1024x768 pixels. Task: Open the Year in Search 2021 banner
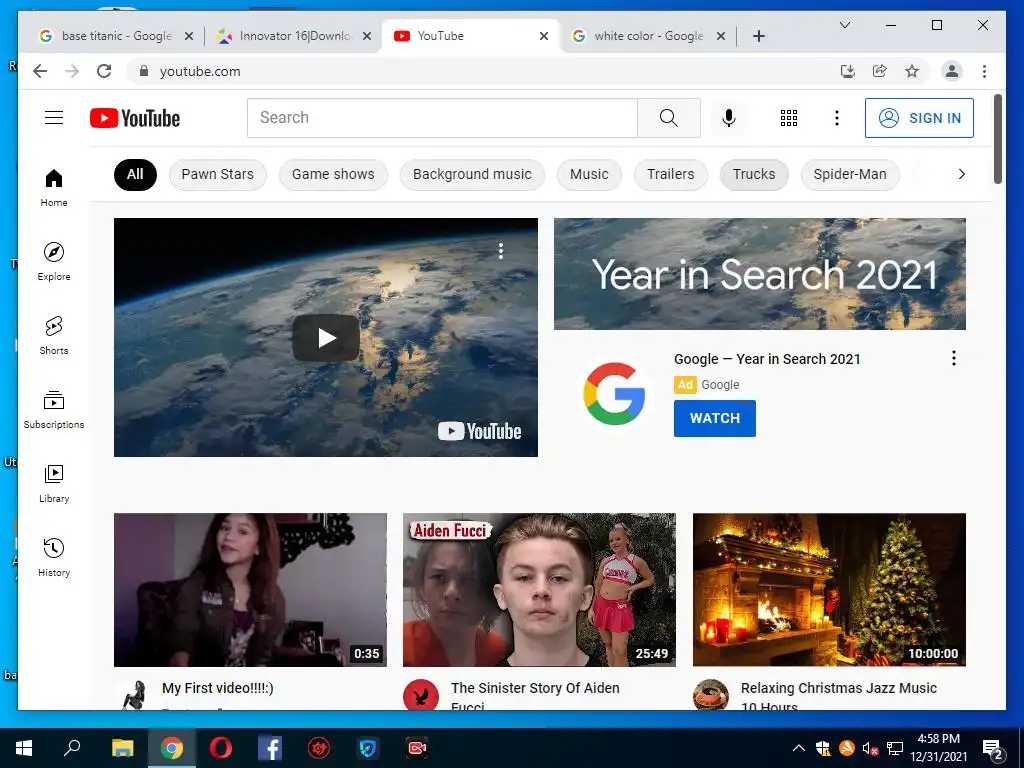click(x=760, y=274)
